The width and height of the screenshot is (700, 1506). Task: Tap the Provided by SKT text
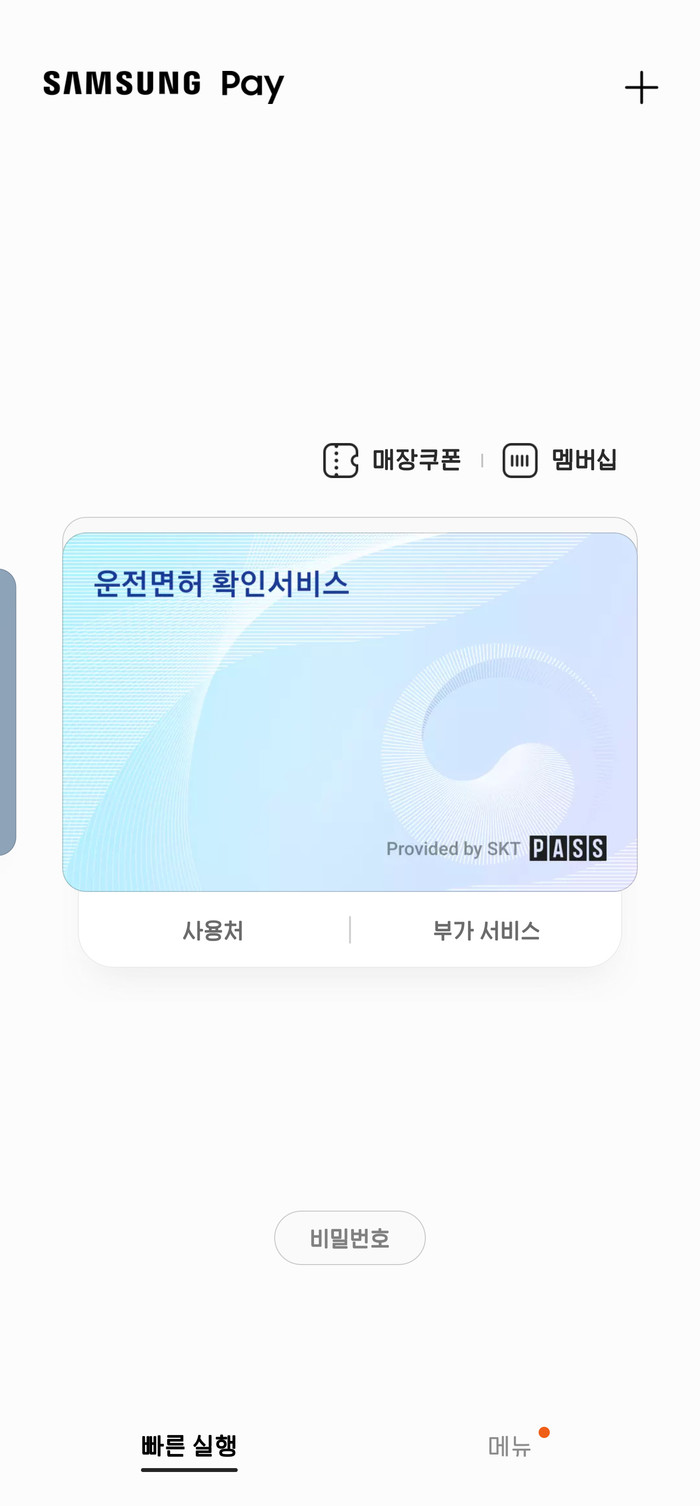[453, 849]
